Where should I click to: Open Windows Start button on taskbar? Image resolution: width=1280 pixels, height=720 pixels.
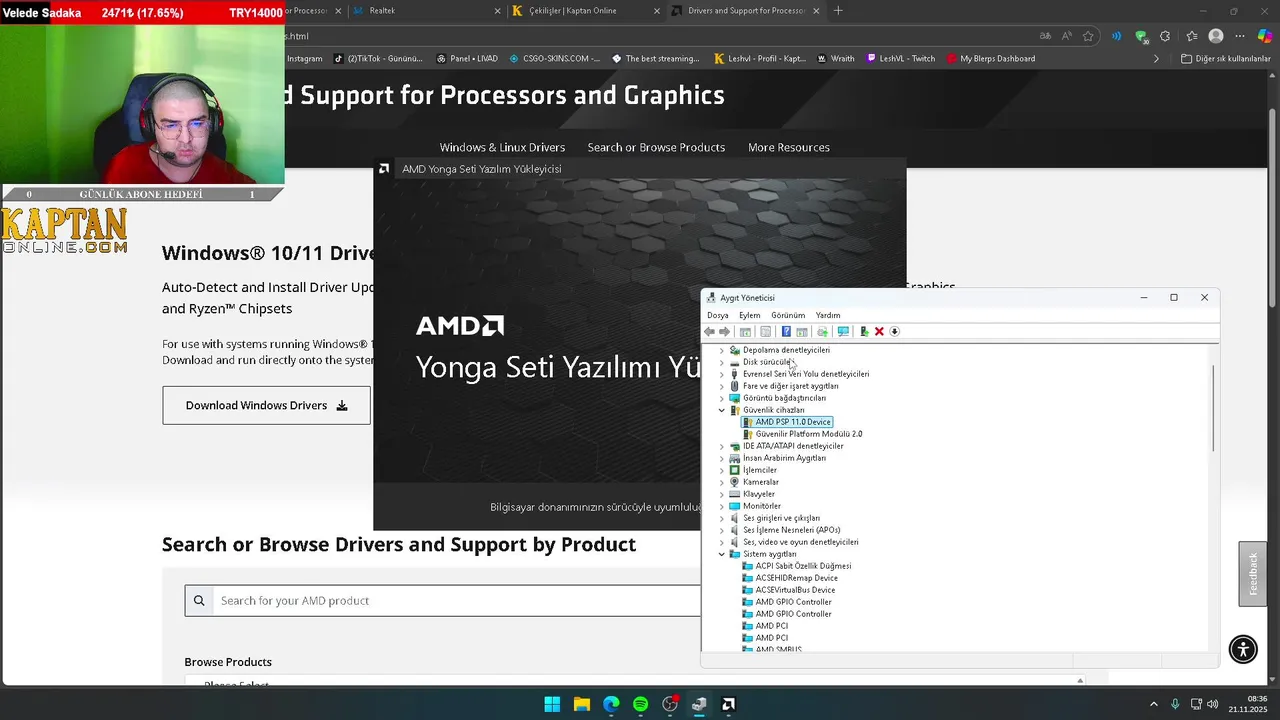[552, 704]
